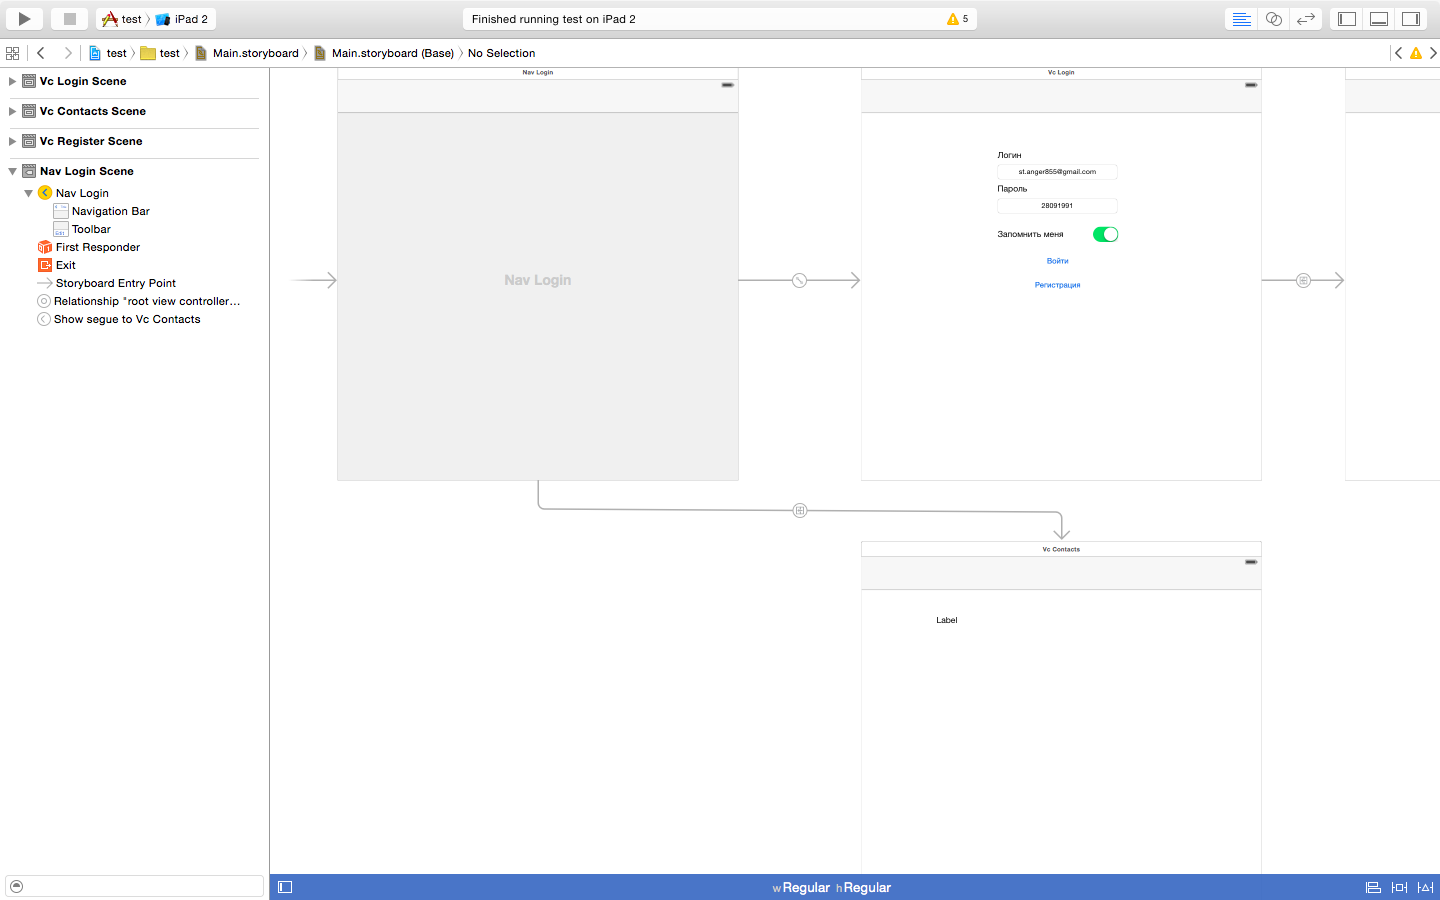Select Main.storyboard (Base) in jump bar
This screenshot has height=900, width=1440.
392,53
